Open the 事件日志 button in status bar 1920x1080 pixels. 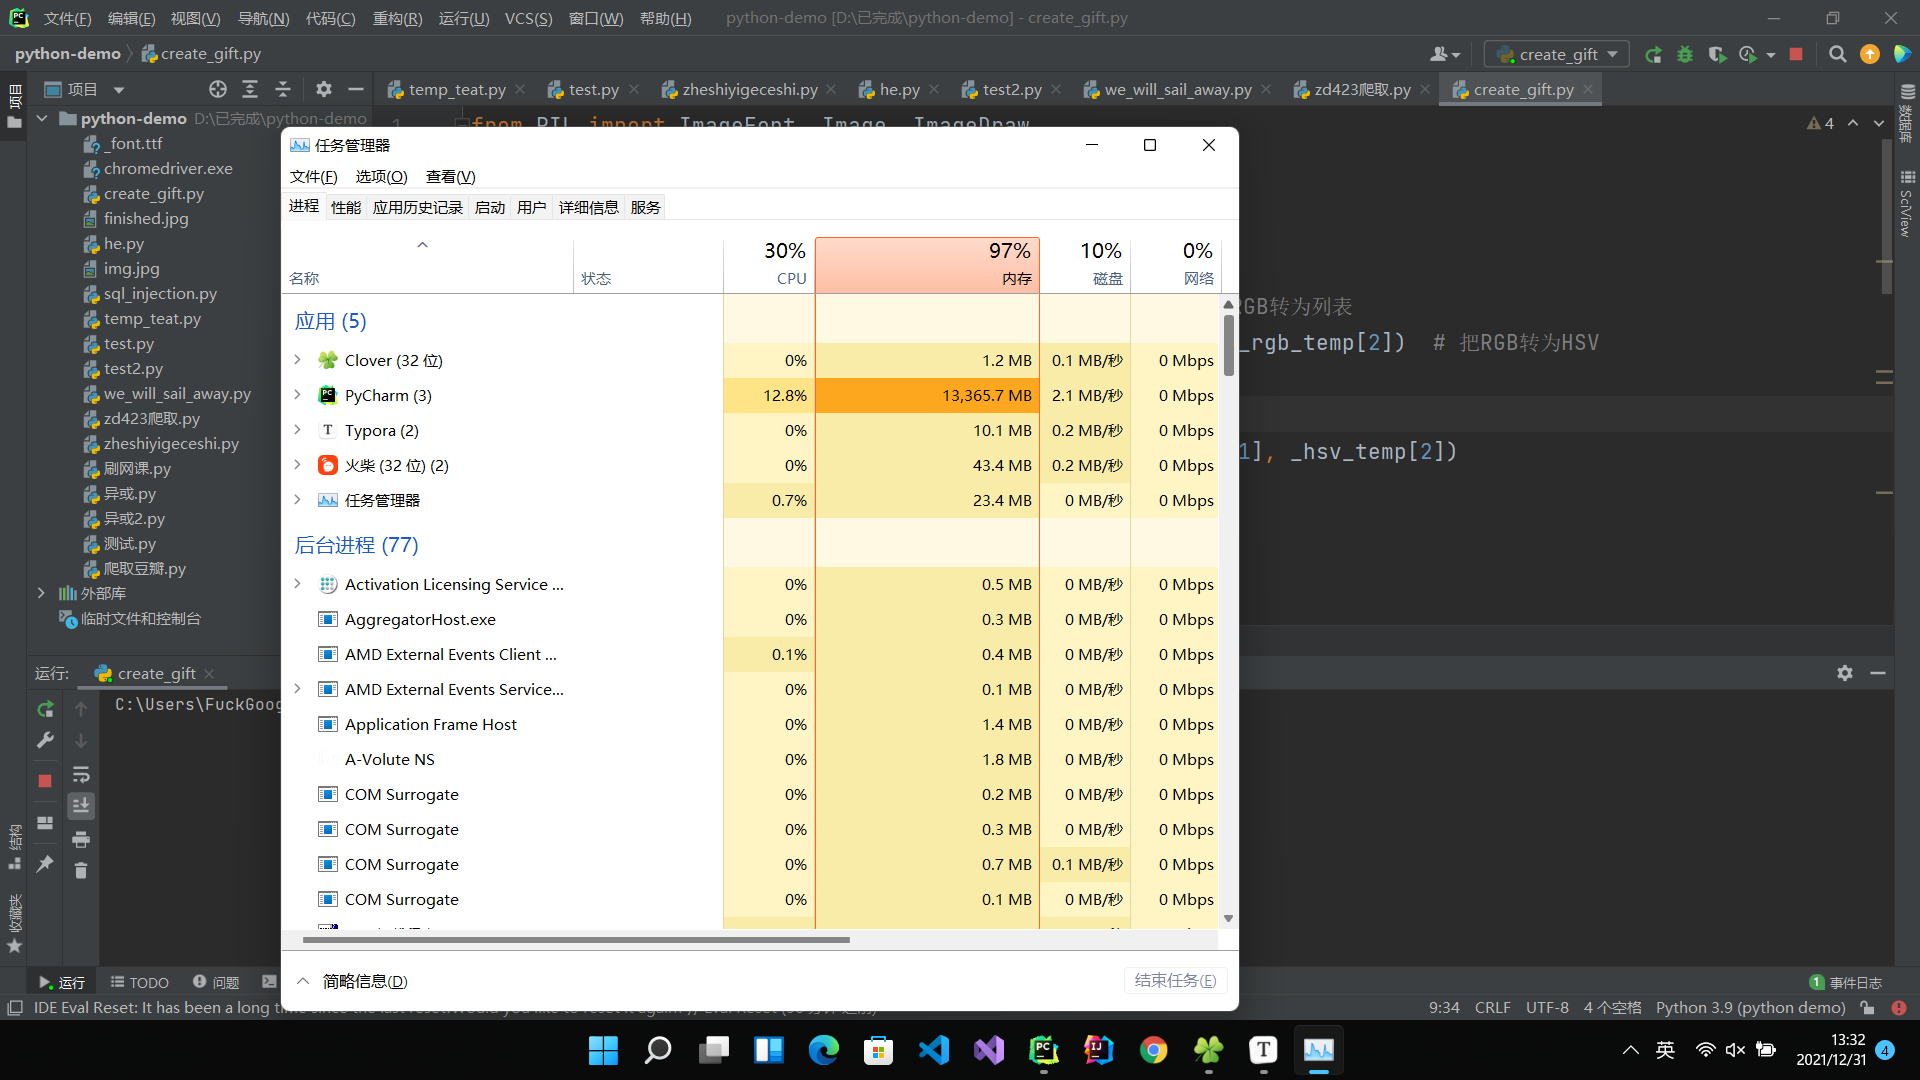click(x=1846, y=982)
